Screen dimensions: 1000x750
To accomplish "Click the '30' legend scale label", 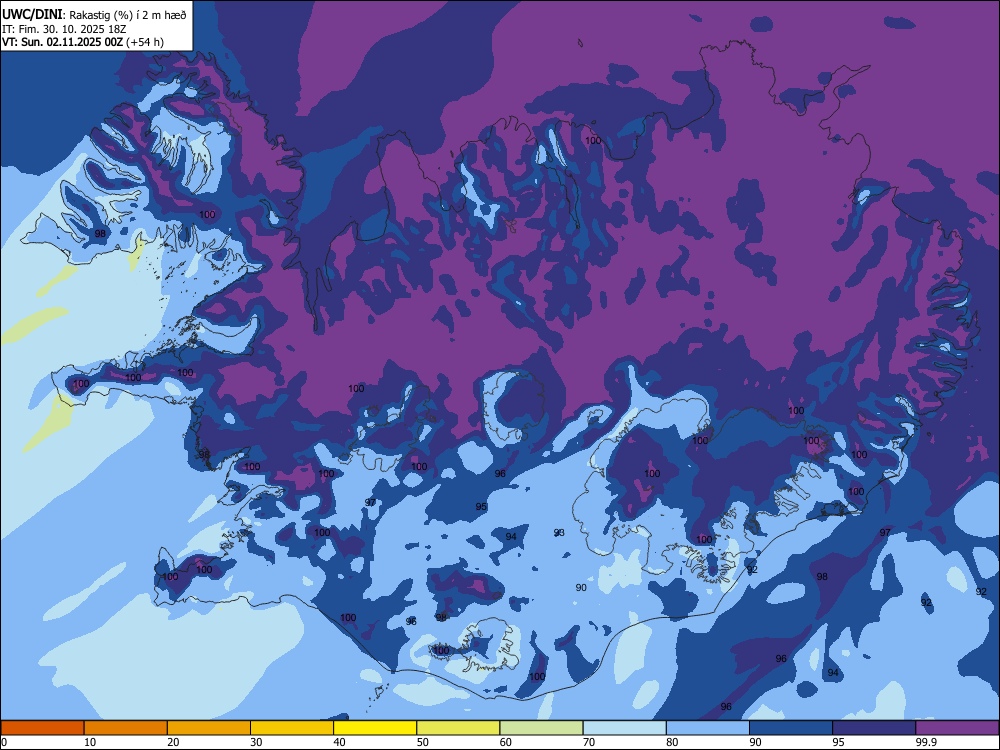I will (256, 742).
